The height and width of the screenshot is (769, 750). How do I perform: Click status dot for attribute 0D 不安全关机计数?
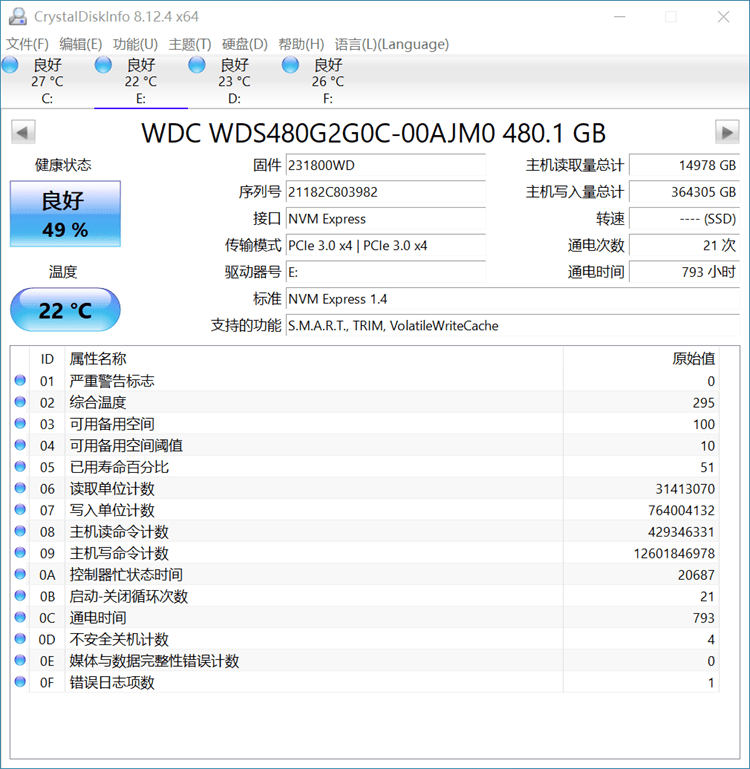tap(20, 639)
